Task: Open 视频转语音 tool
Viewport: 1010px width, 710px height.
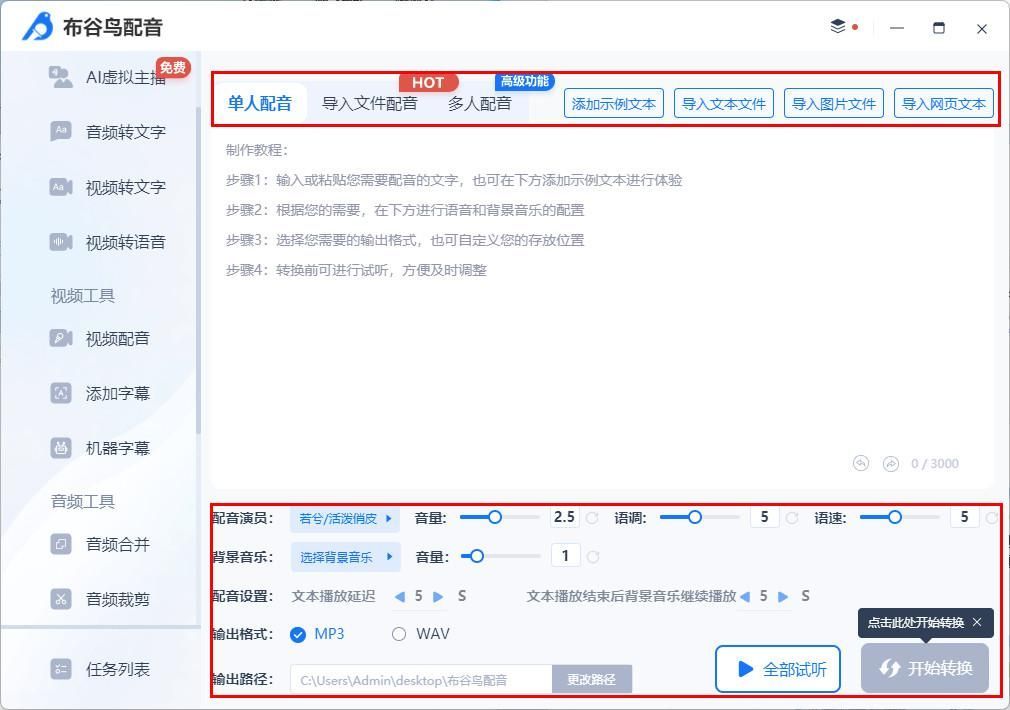Action: point(108,242)
